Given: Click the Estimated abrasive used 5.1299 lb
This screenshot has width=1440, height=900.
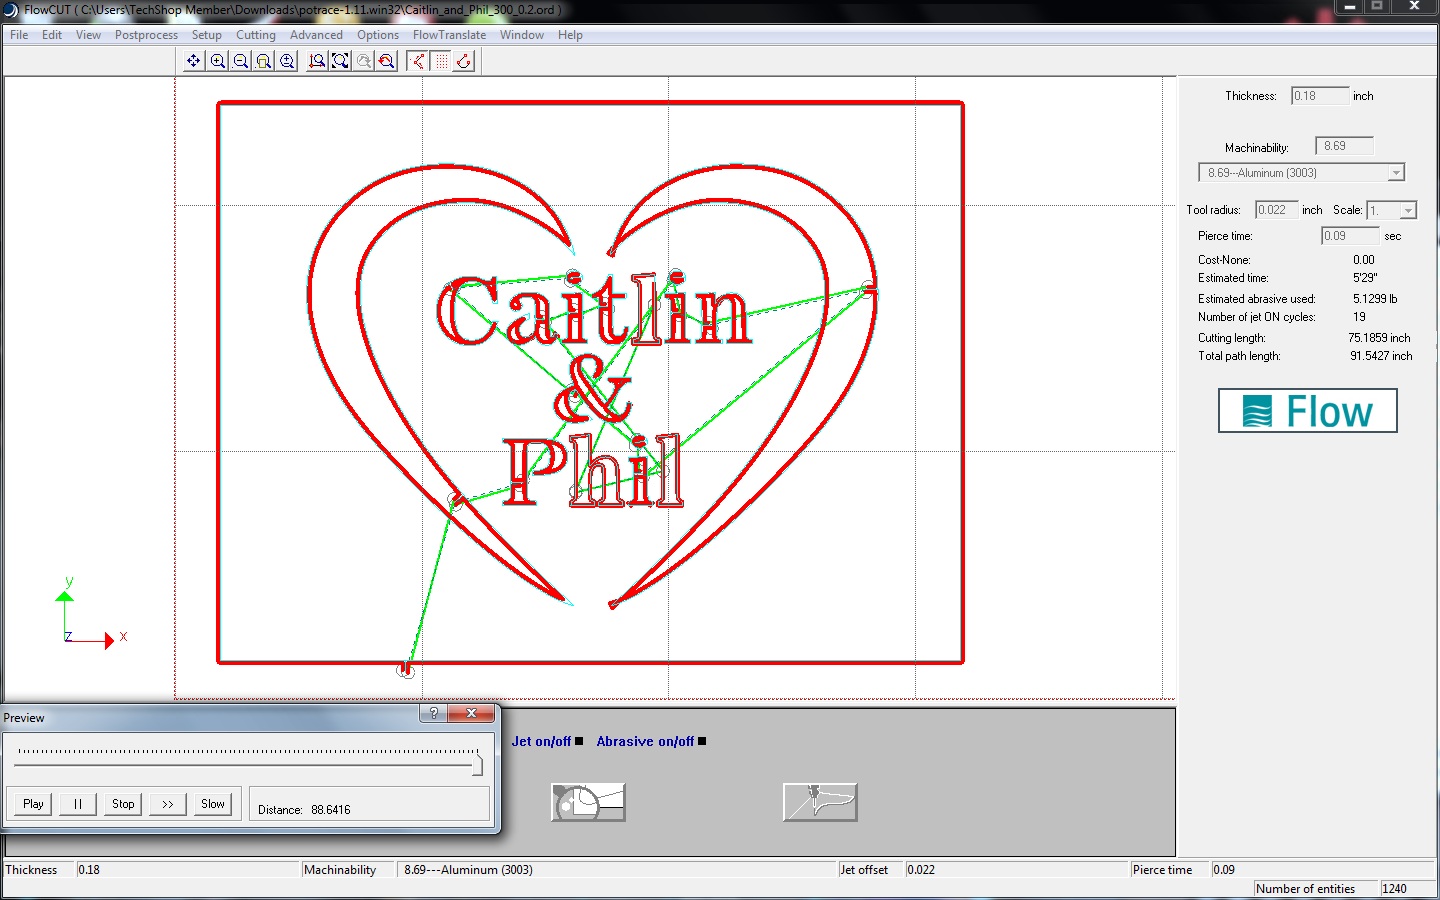Looking at the screenshot, I should coord(1375,299).
